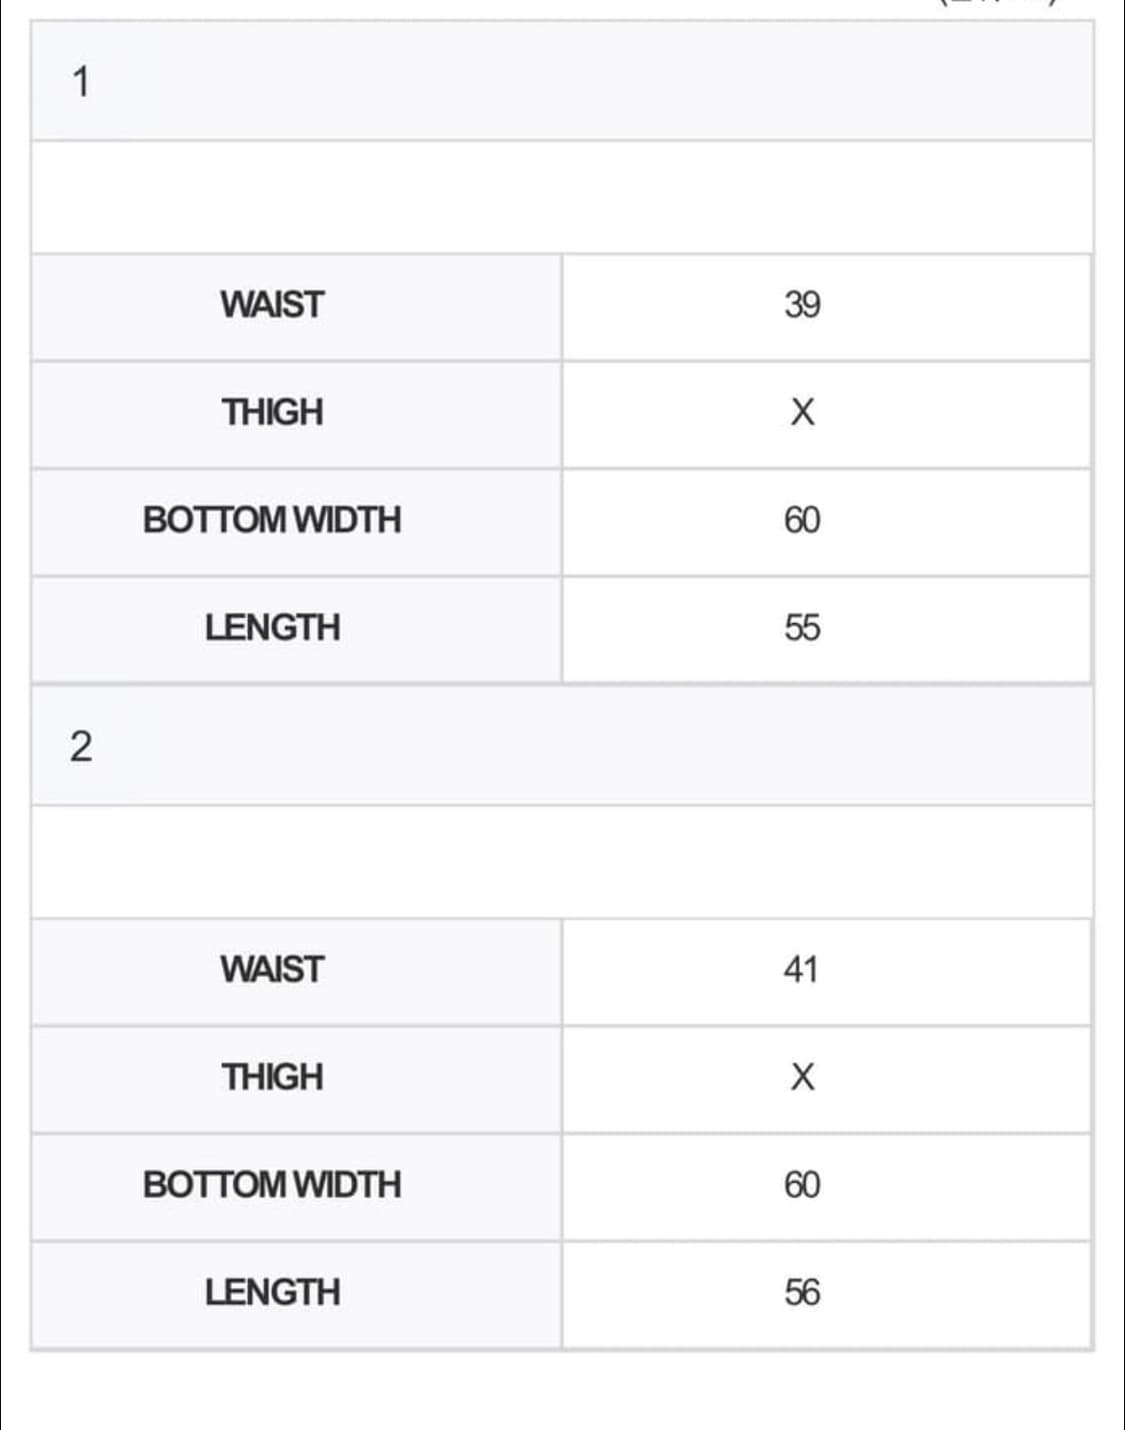Select BOTTOM WIDTH label in size 2

pyautogui.click(x=272, y=1185)
